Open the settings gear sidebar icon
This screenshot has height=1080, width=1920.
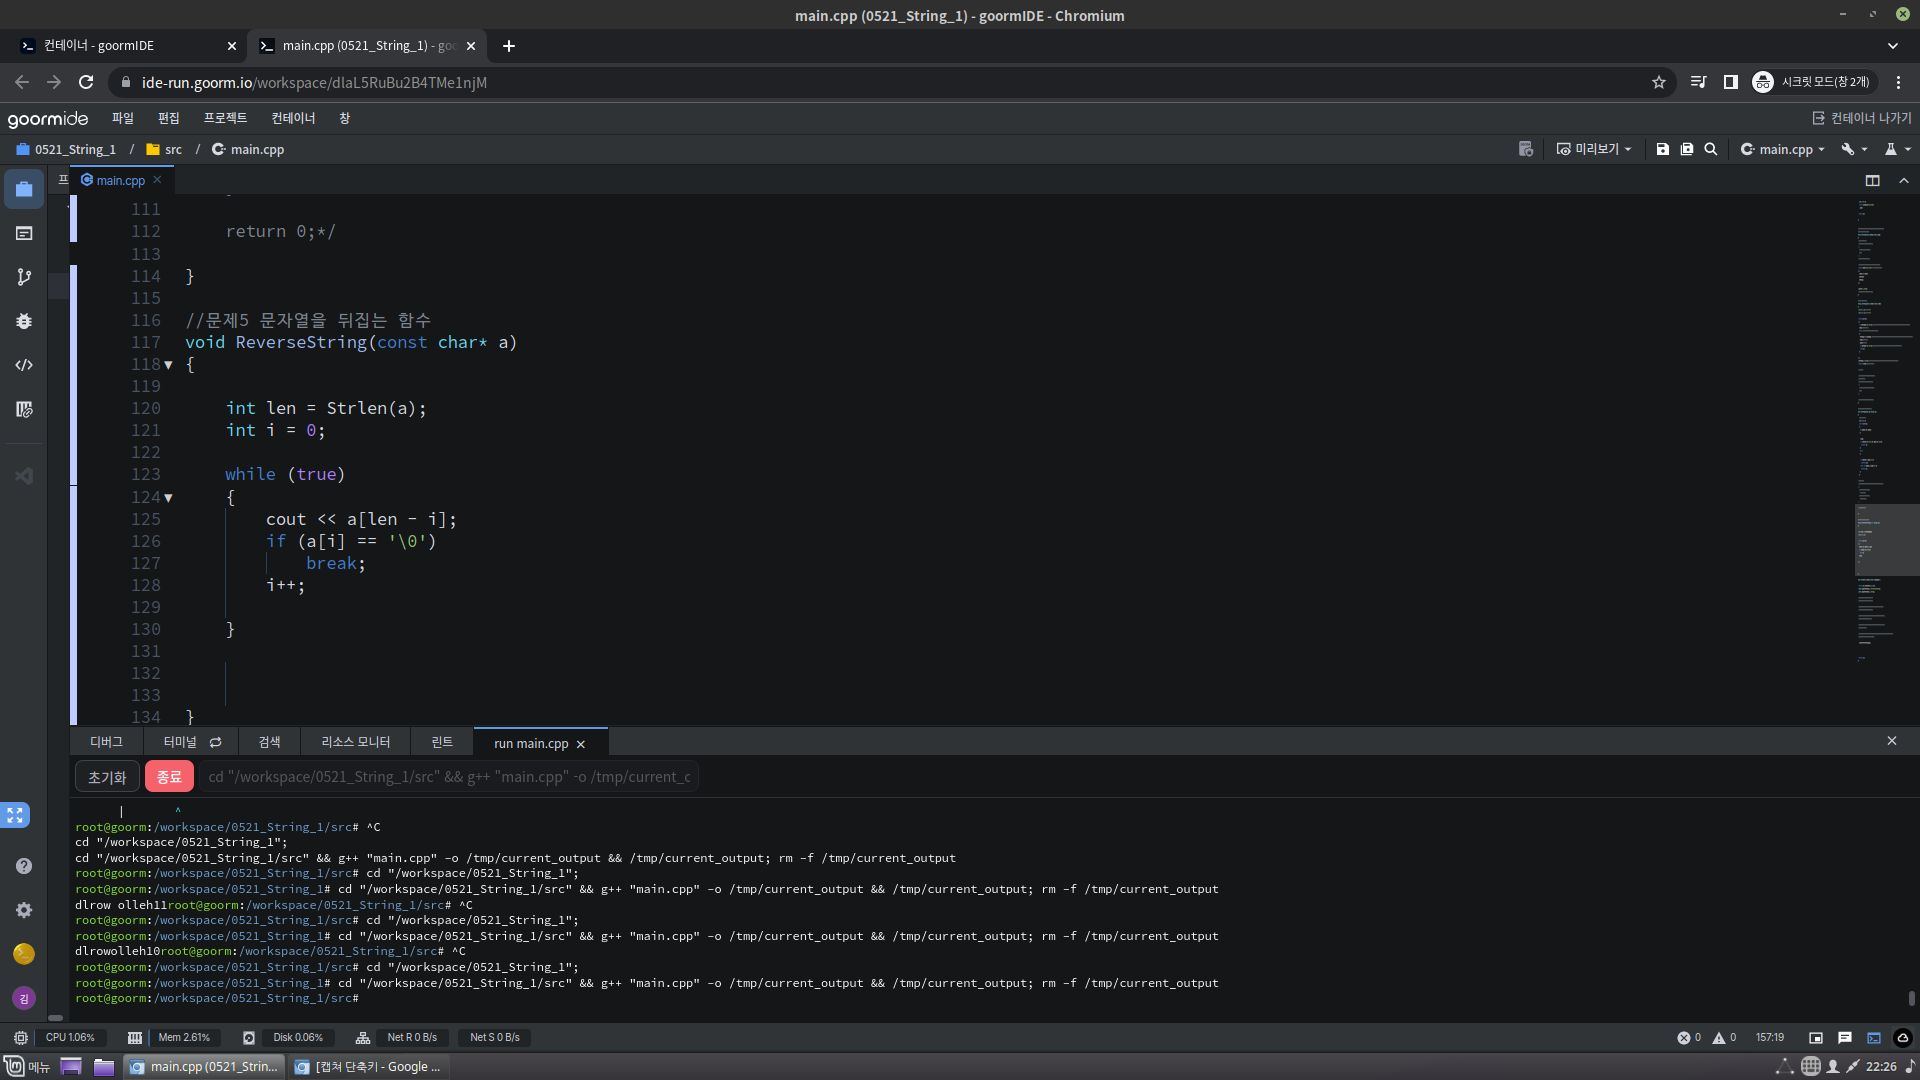[24, 910]
